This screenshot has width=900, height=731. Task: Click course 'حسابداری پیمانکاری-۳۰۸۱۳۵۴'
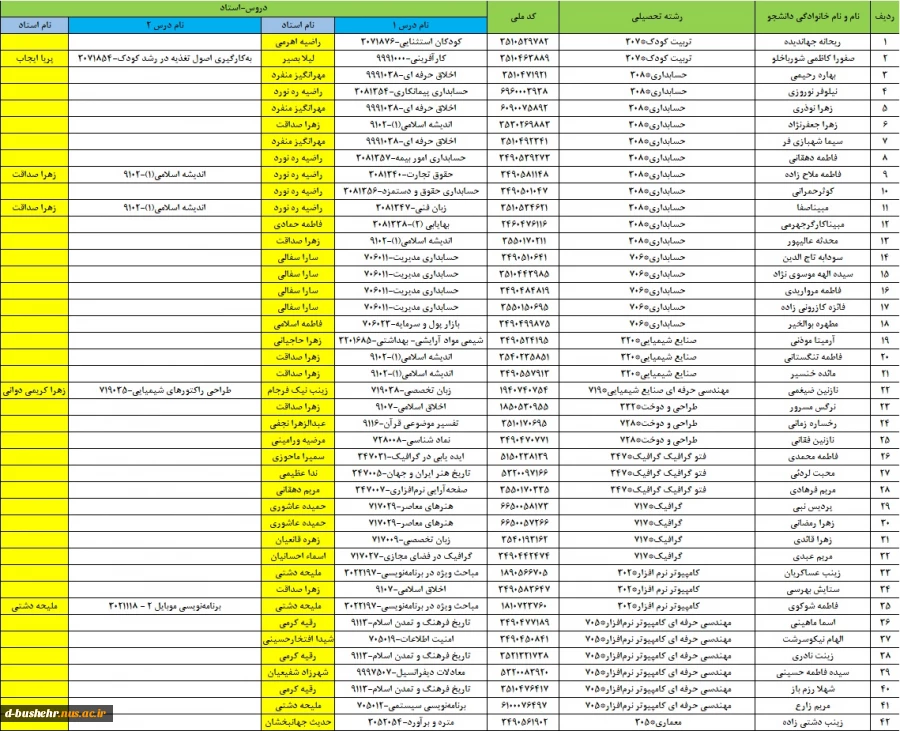(411, 92)
